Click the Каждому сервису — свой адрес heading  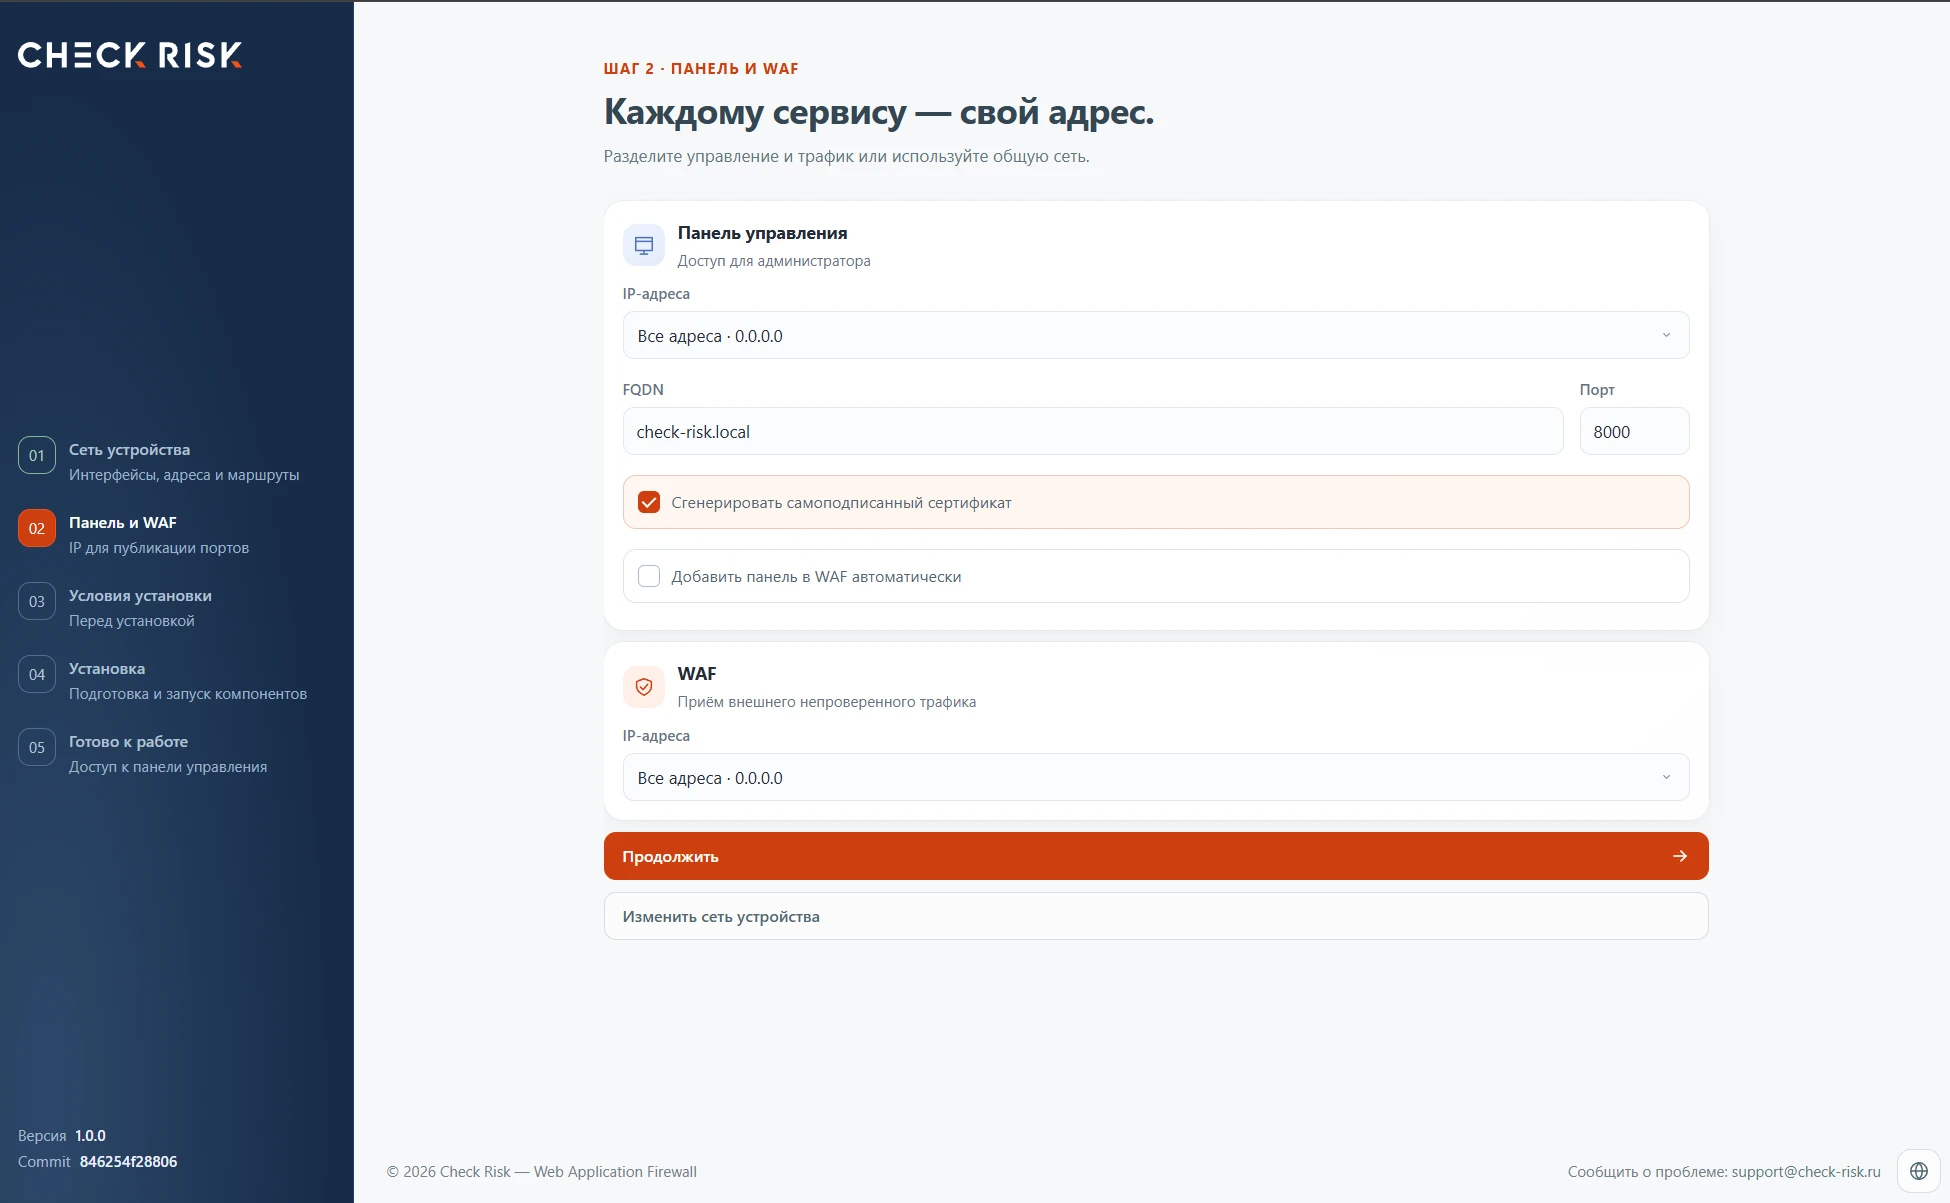(879, 112)
